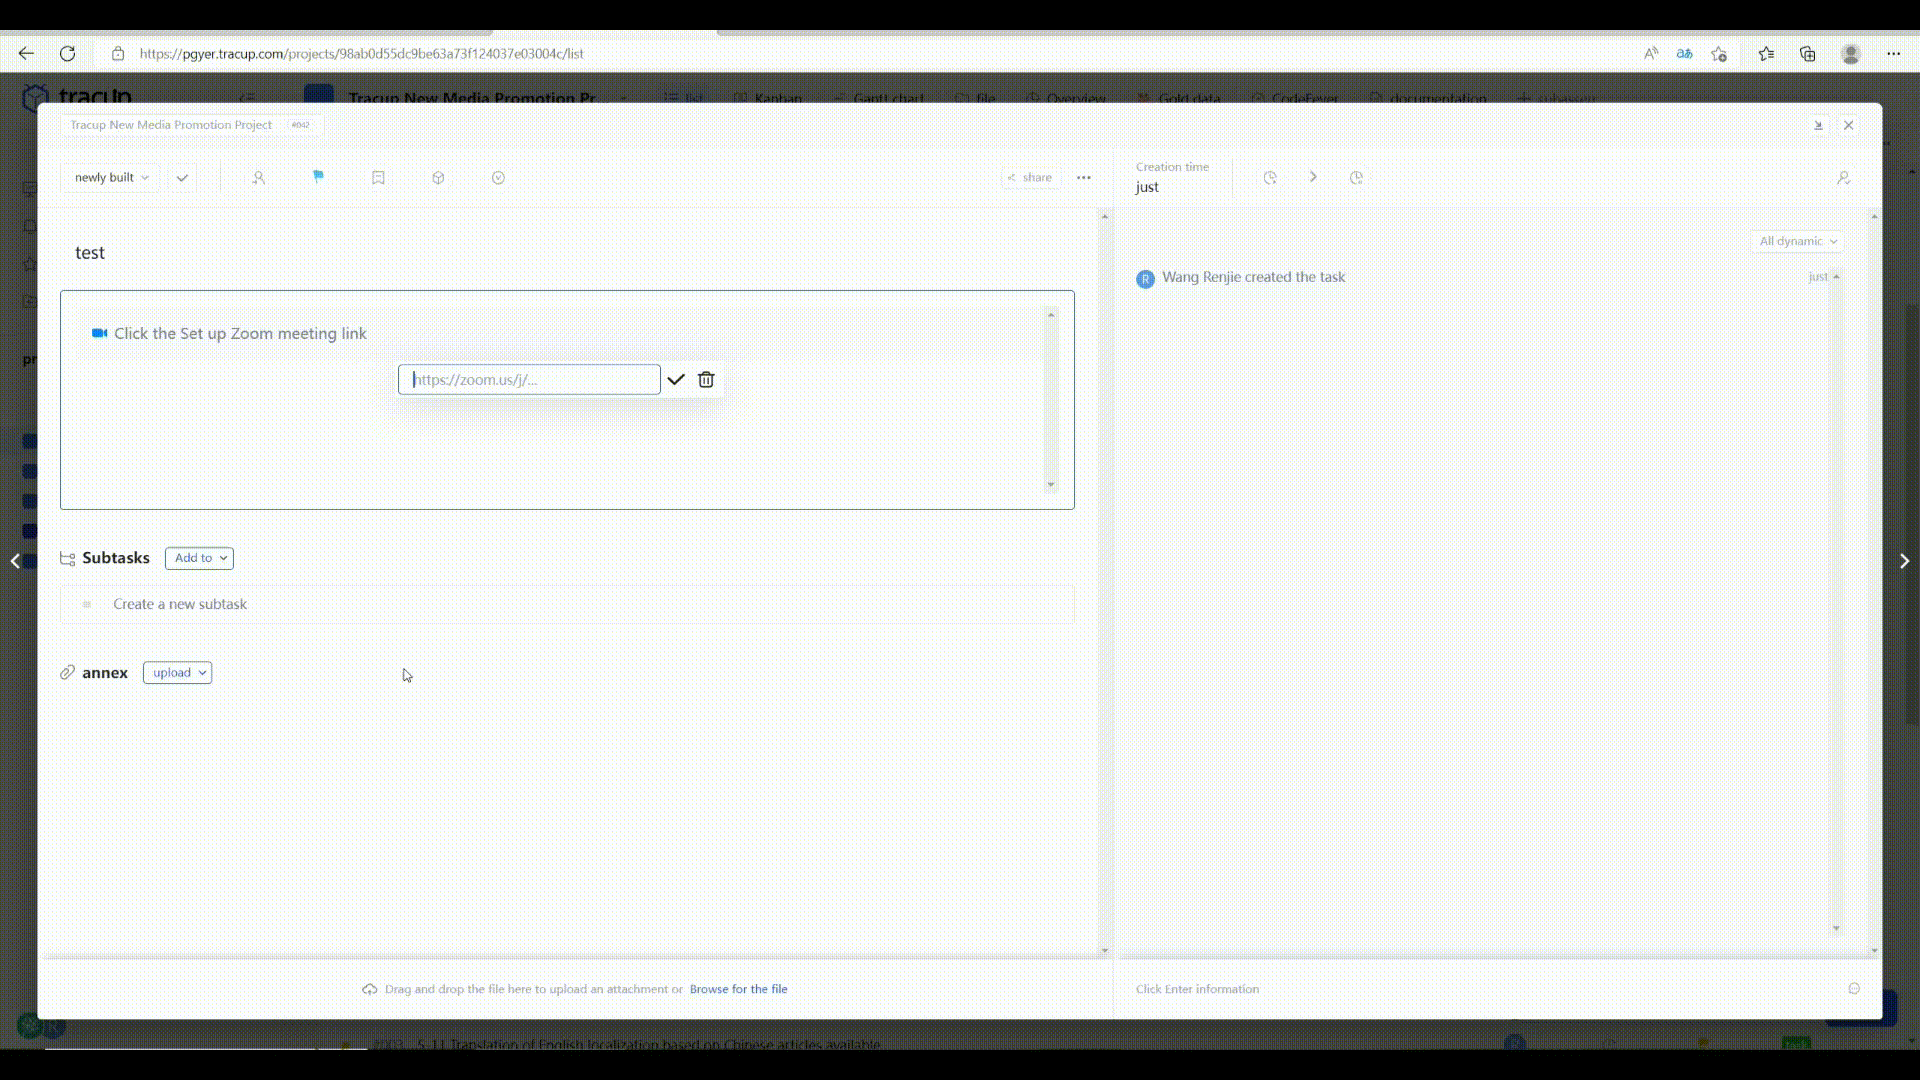Expand the Subtasks 'Add to' dropdown
This screenshot has width=1920, height=1080.
[200, 558]
